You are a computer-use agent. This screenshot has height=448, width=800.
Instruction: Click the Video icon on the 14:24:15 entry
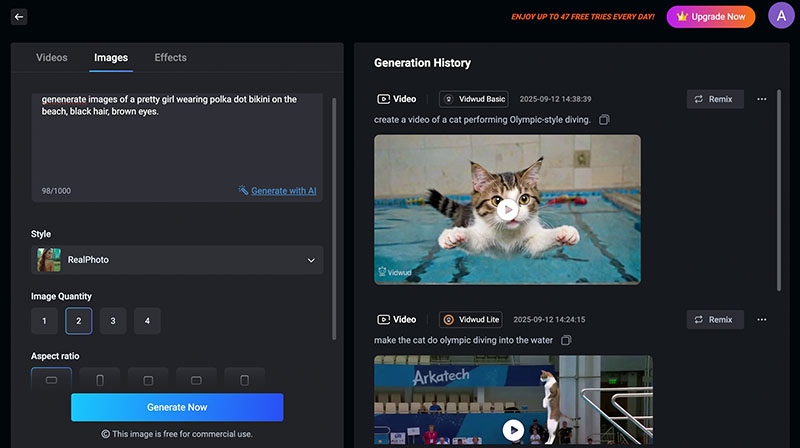[x=383, y=319]
